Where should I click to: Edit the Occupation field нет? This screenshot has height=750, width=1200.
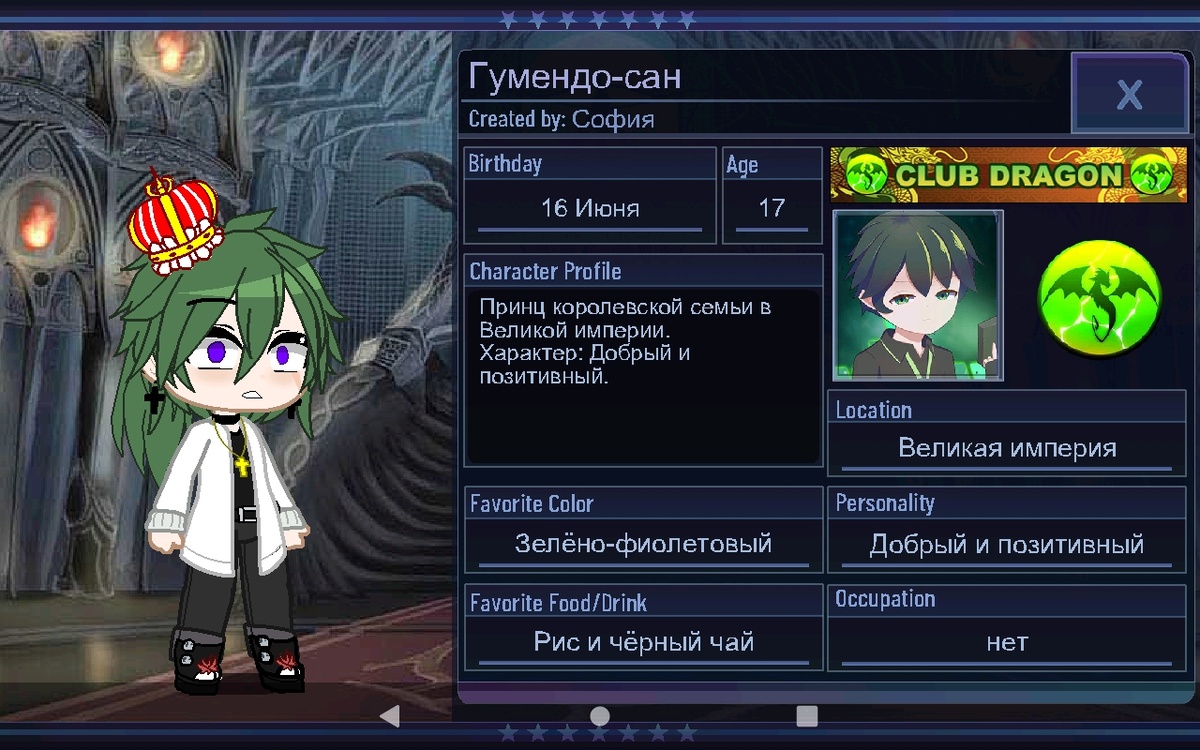point(1007,642)
